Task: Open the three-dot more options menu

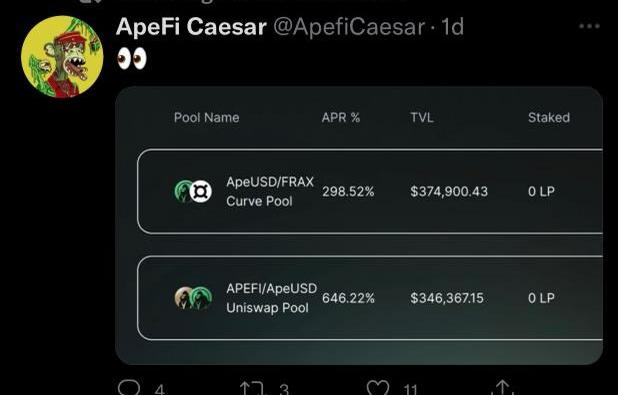Action: [x=590, y=26]
